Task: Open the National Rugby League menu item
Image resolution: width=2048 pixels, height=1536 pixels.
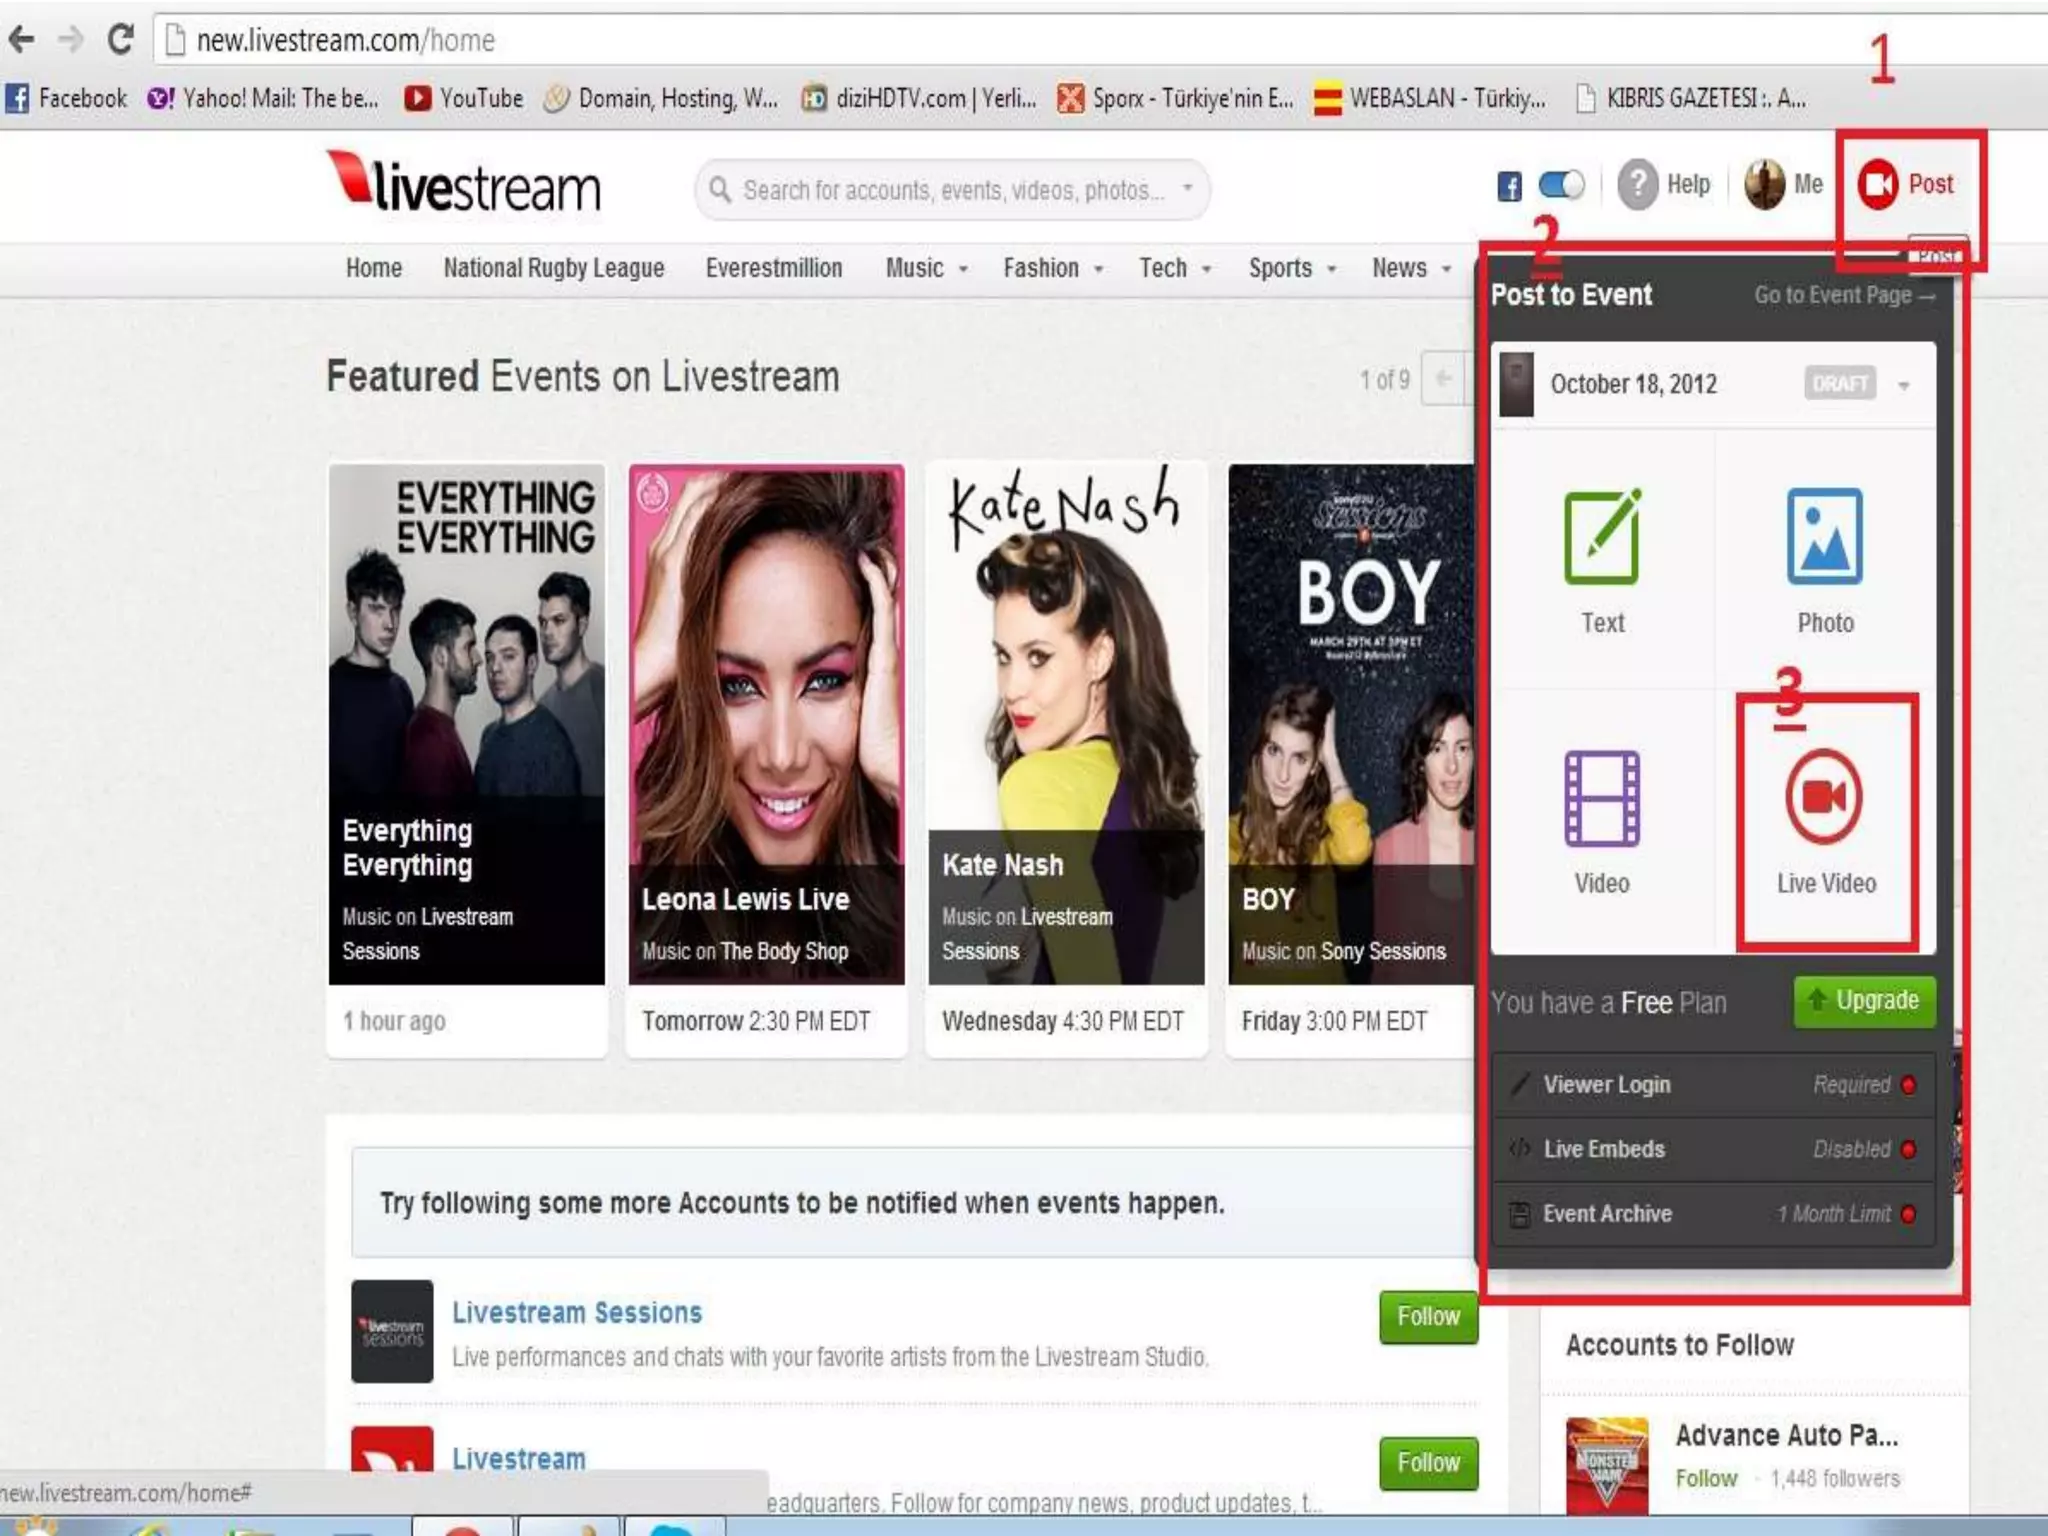Action: (554, 268)
